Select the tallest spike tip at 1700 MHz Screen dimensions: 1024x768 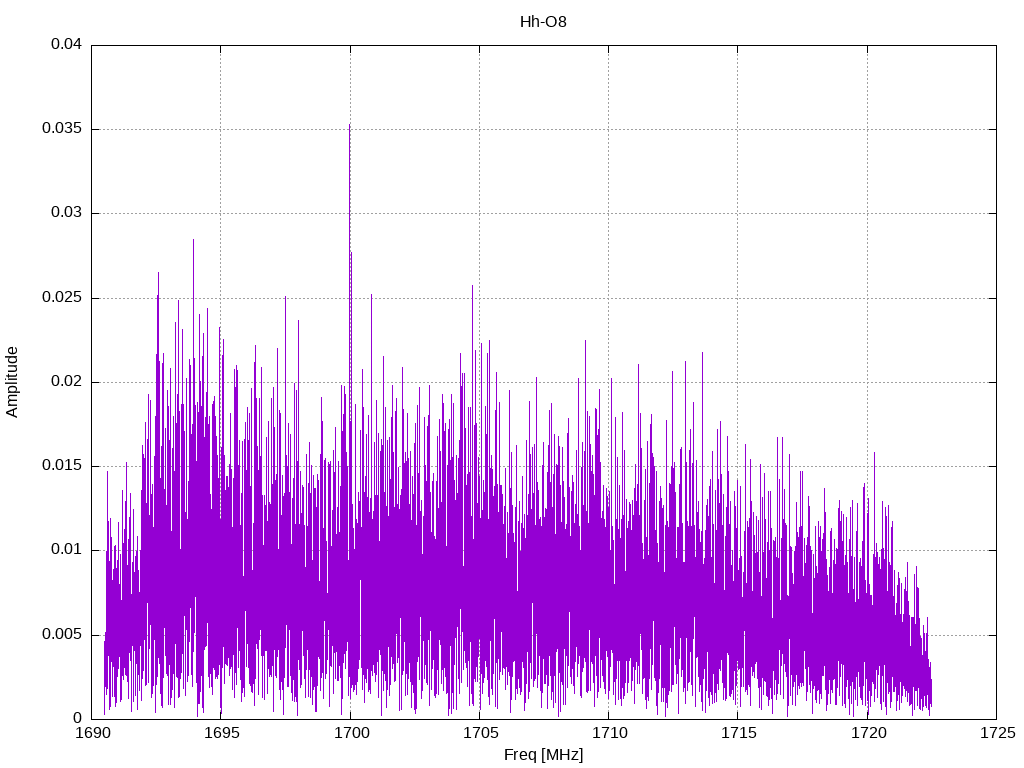[349, 125]
